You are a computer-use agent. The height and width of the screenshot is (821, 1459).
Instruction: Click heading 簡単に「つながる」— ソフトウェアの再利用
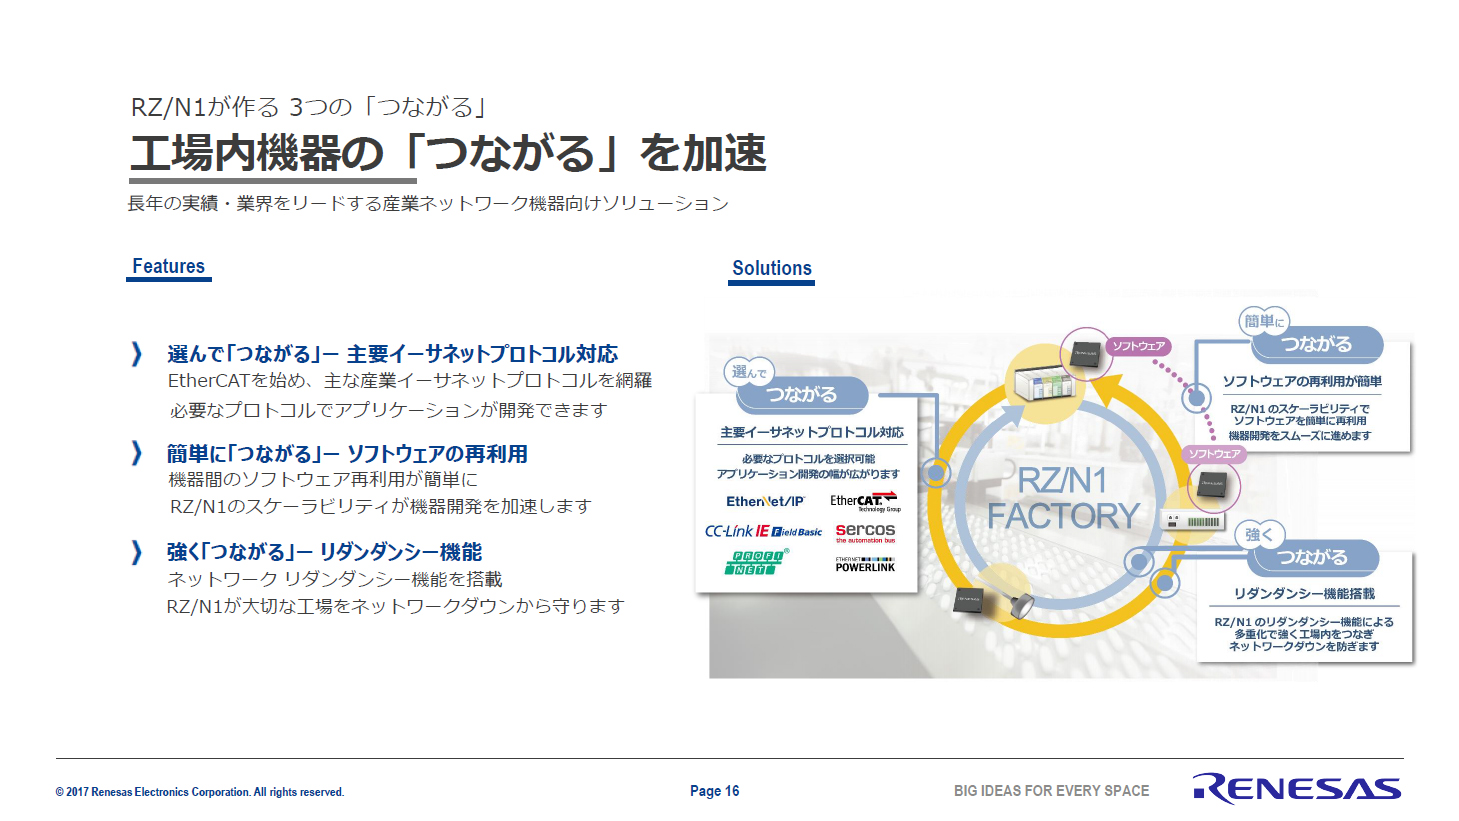pos(347,454)
